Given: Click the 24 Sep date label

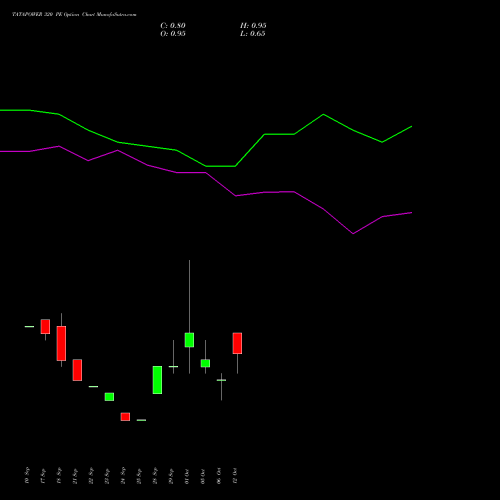Looking at the screenshot, I should [x=123, y=476].
